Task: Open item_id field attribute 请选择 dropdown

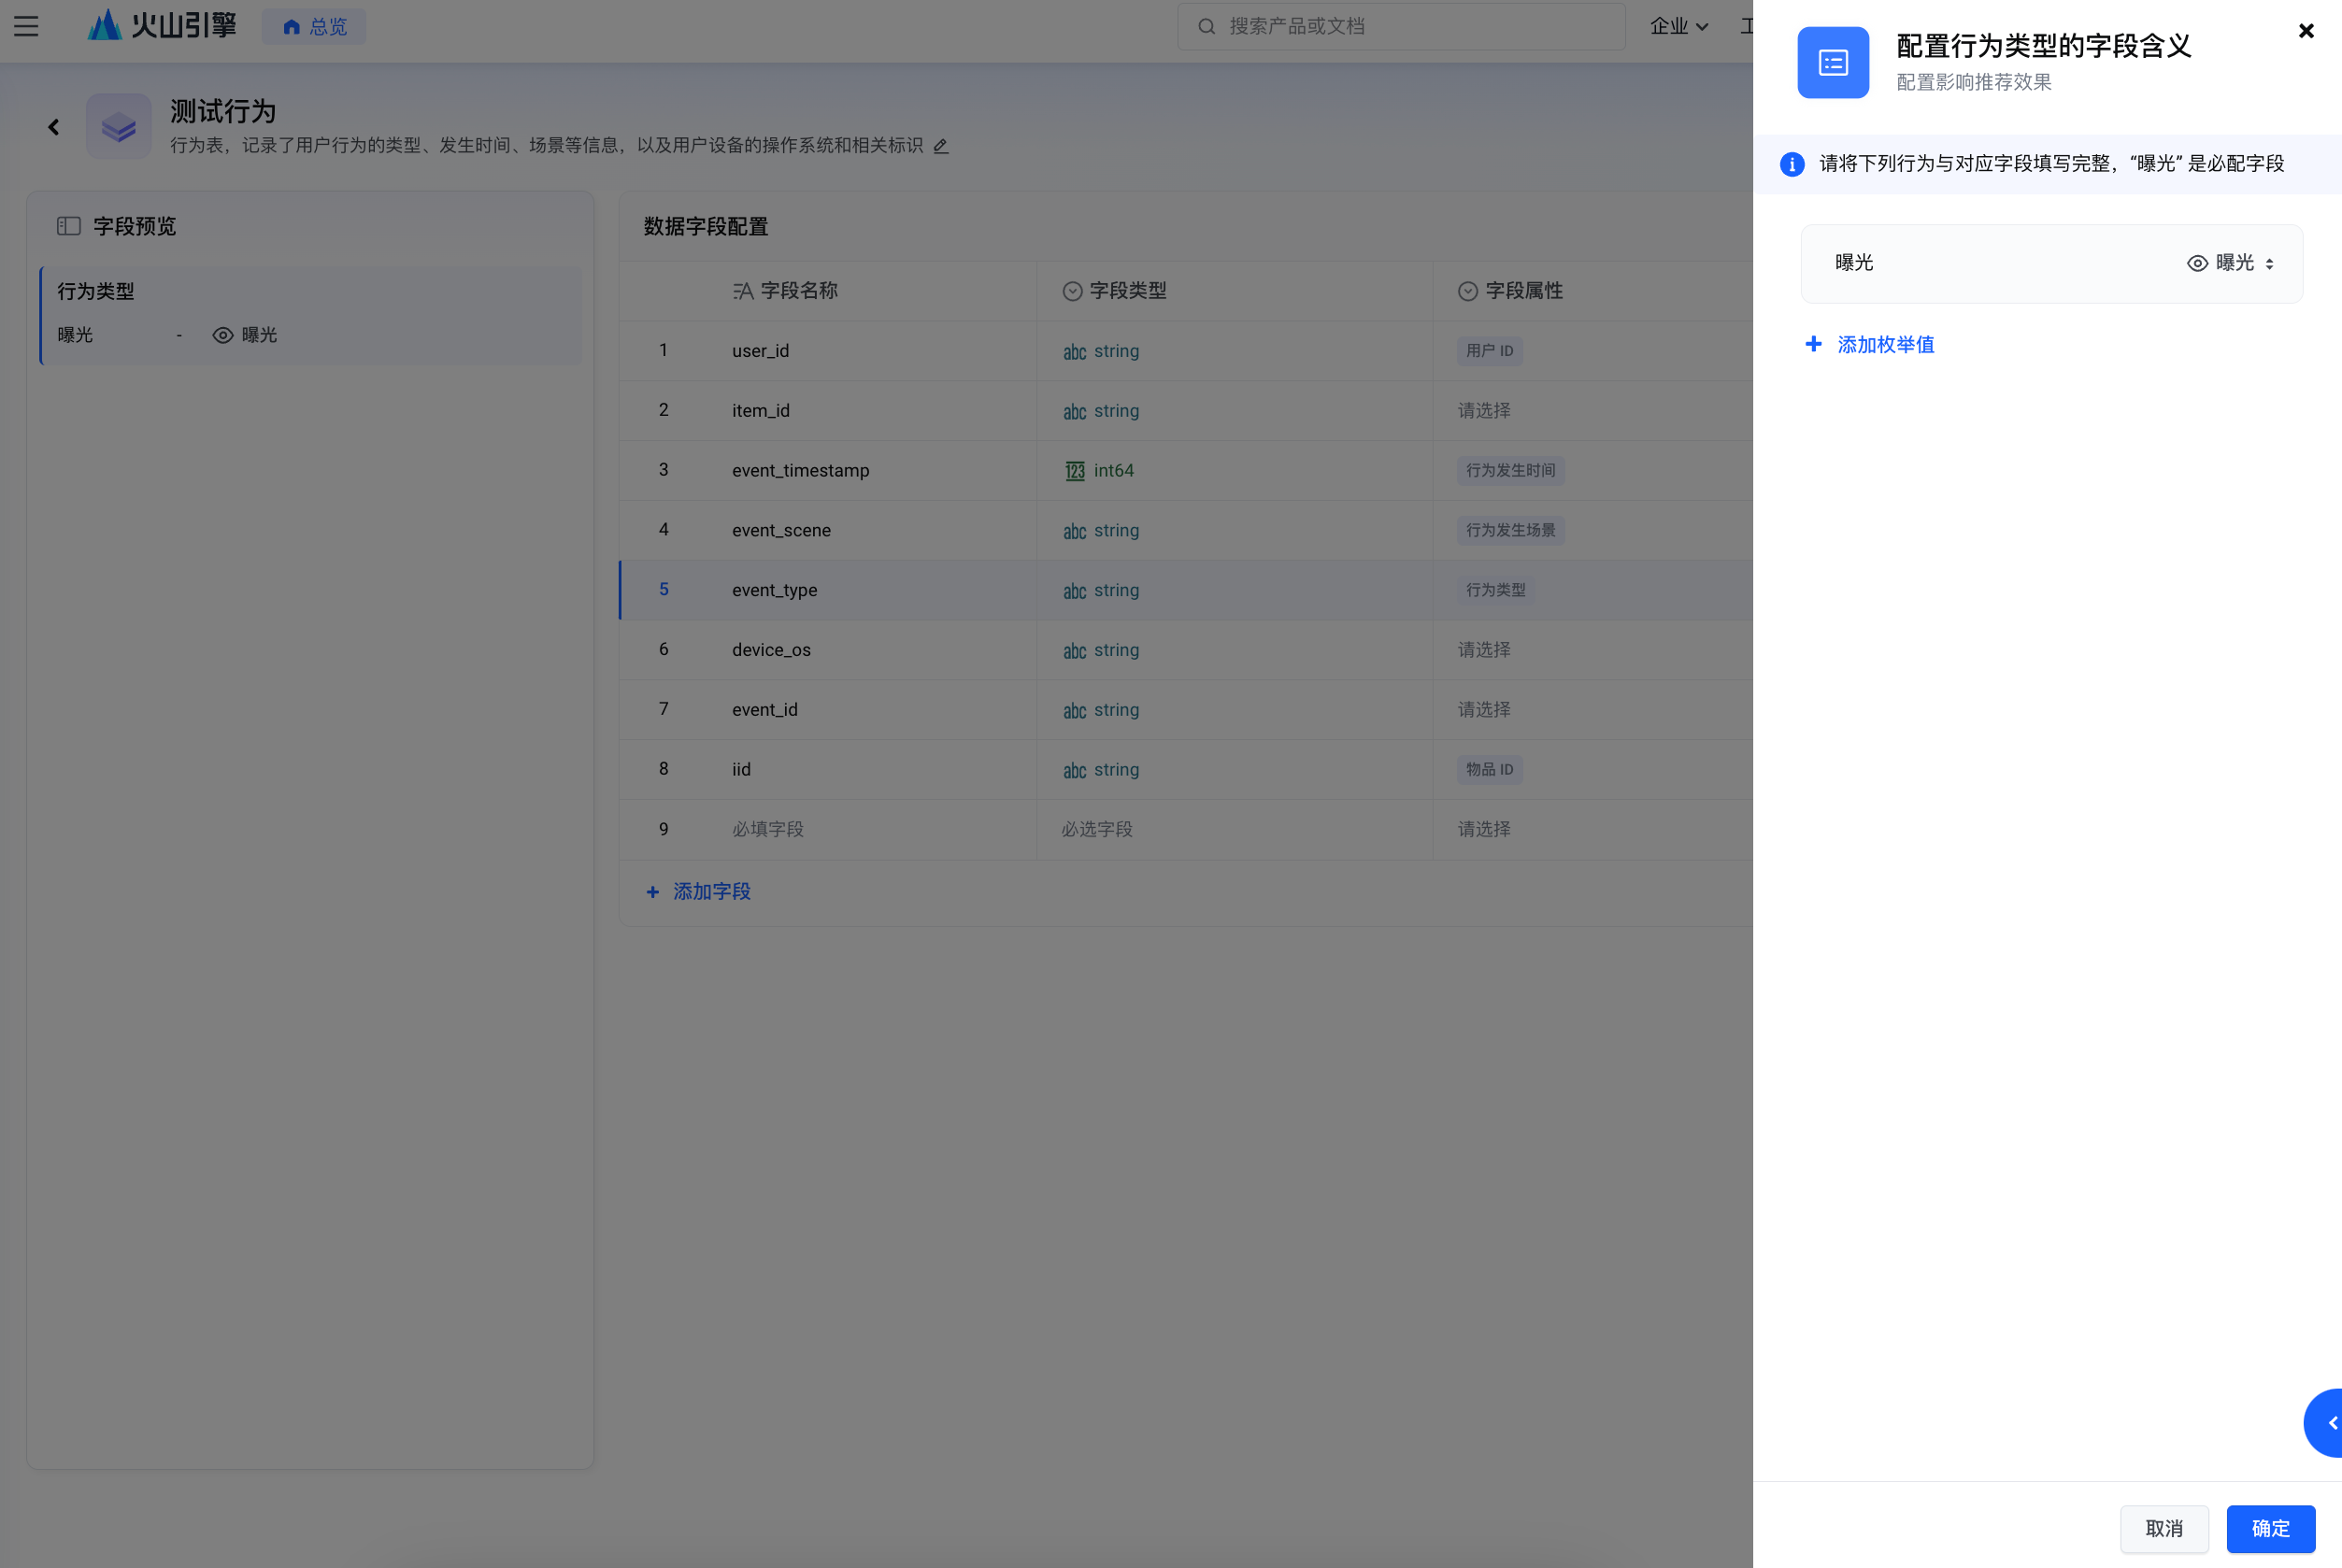Action: coord(1484,411)
